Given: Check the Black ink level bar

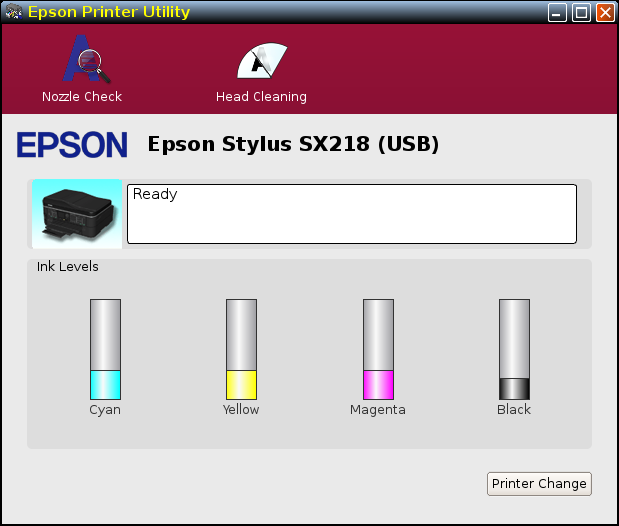Looking at the screenshot, I should 514,349.
